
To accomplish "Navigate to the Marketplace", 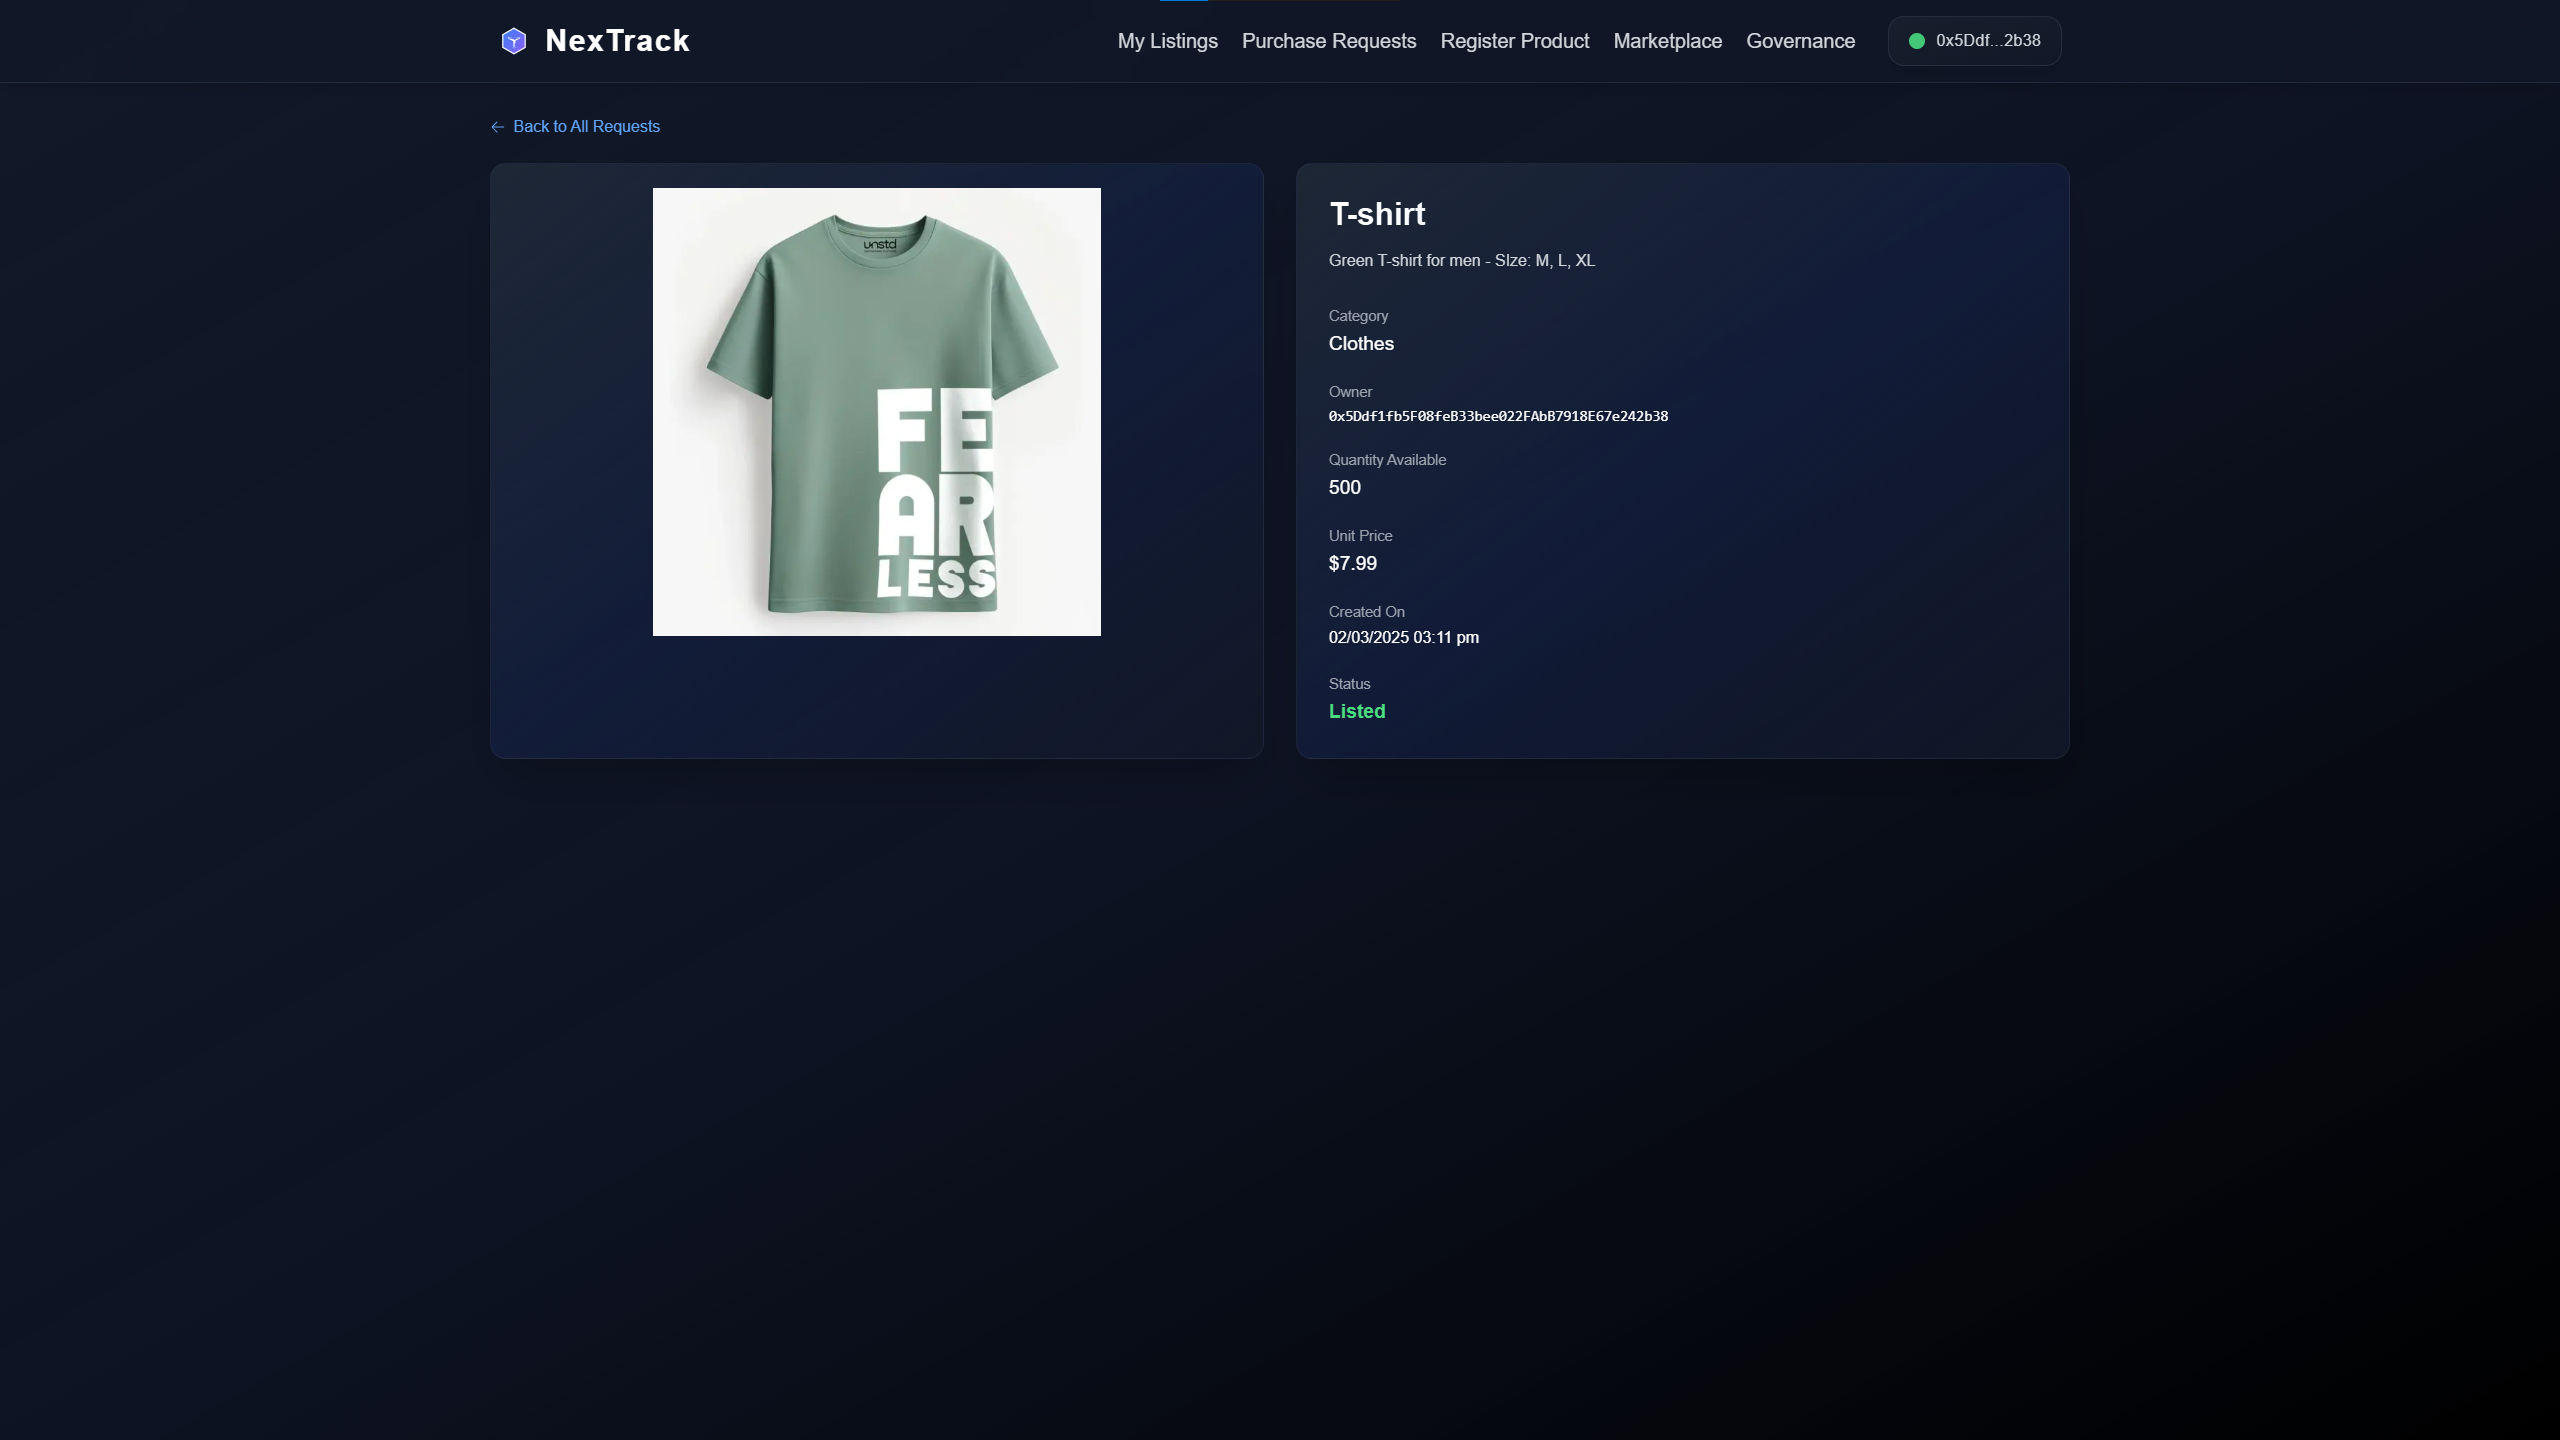I will (x=1667, y=41).
